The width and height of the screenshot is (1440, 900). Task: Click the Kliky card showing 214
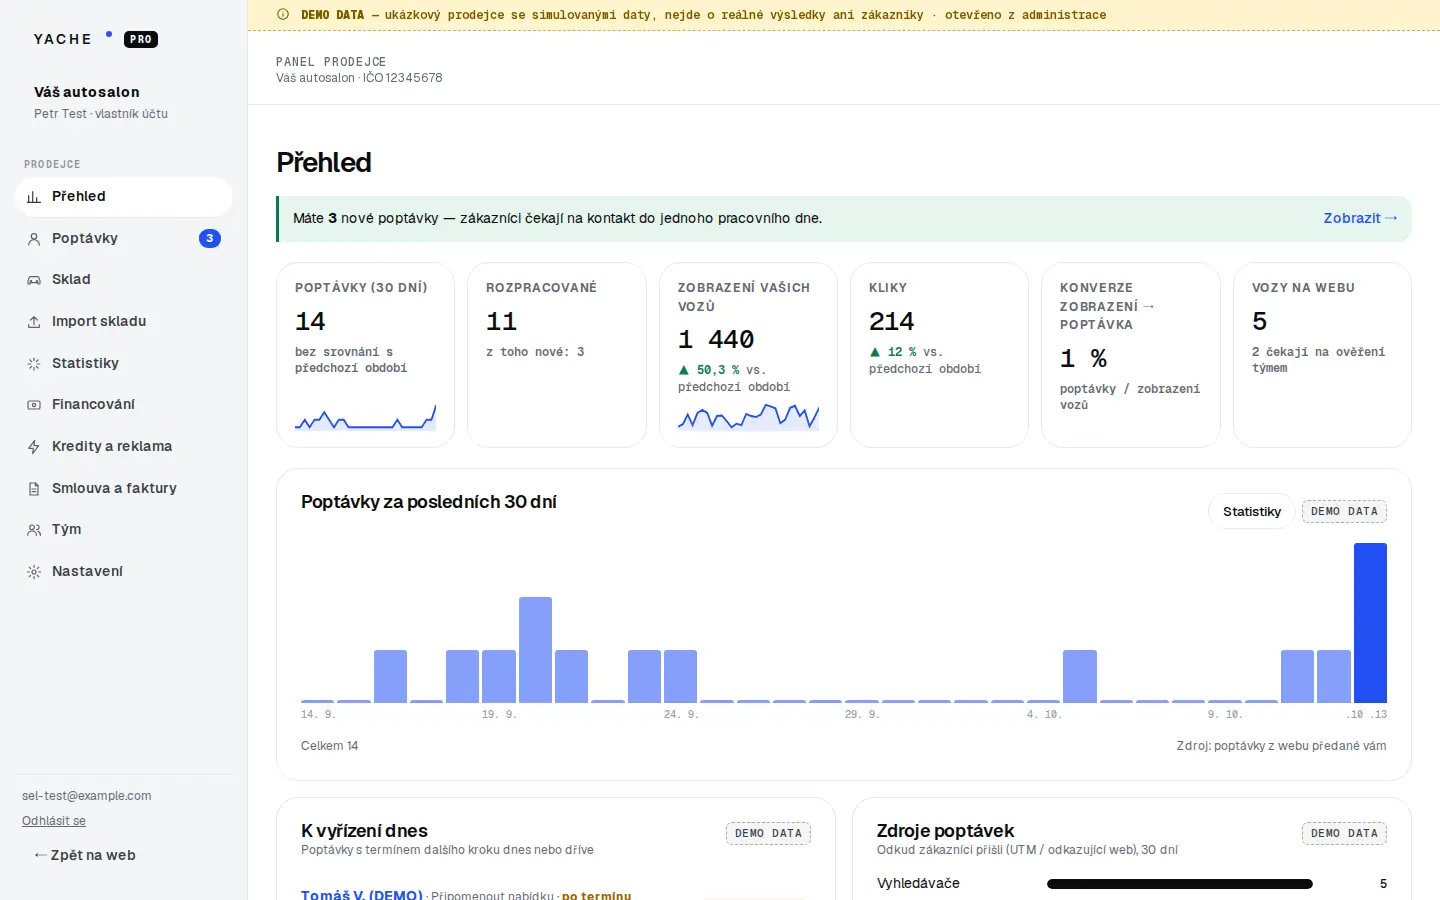[x=939, y=355]
